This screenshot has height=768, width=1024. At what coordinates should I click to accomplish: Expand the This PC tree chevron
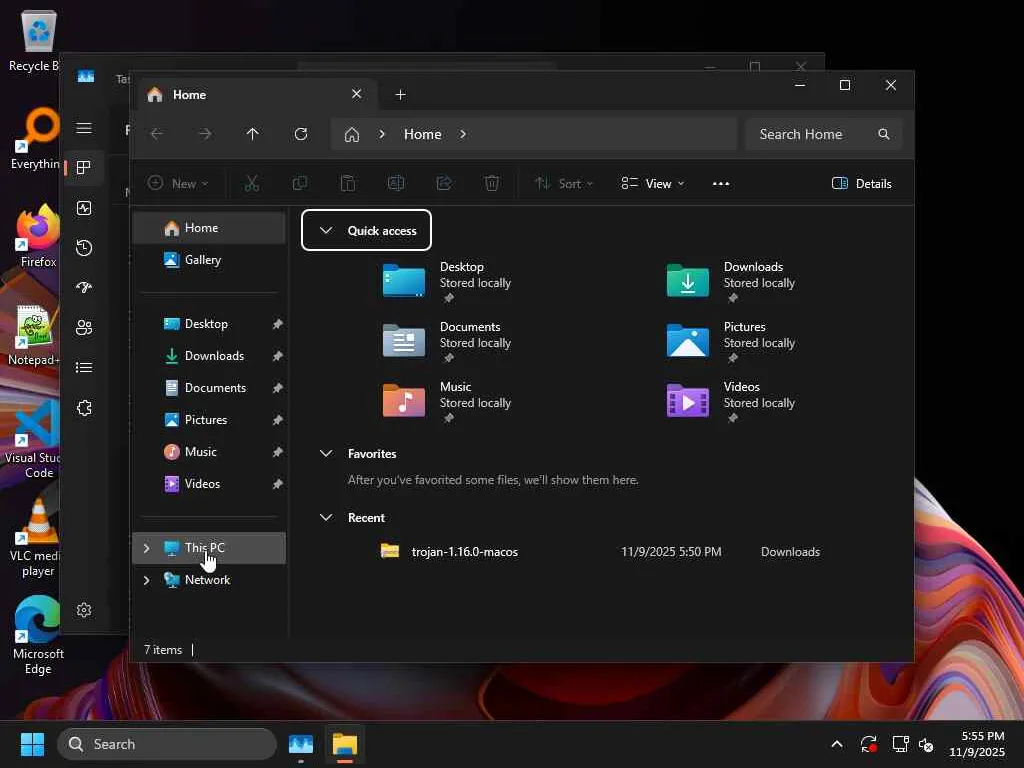(x=147, y=548)
